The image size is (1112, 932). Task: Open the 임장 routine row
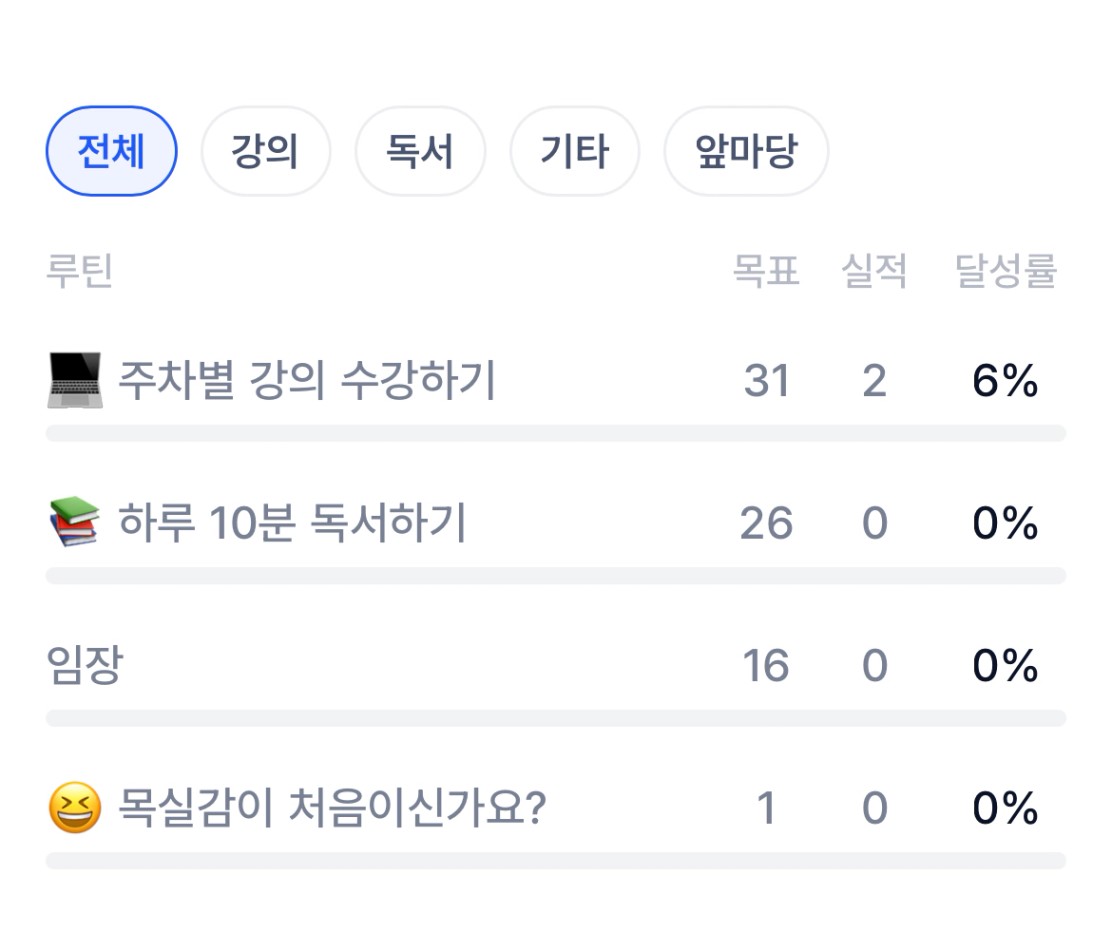click(x=84, y=666)
